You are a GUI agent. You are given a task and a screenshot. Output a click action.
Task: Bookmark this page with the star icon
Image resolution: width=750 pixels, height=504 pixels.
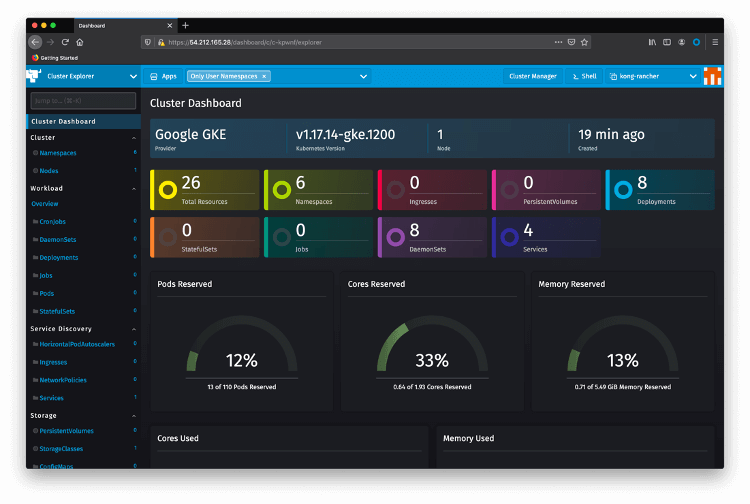585,42
